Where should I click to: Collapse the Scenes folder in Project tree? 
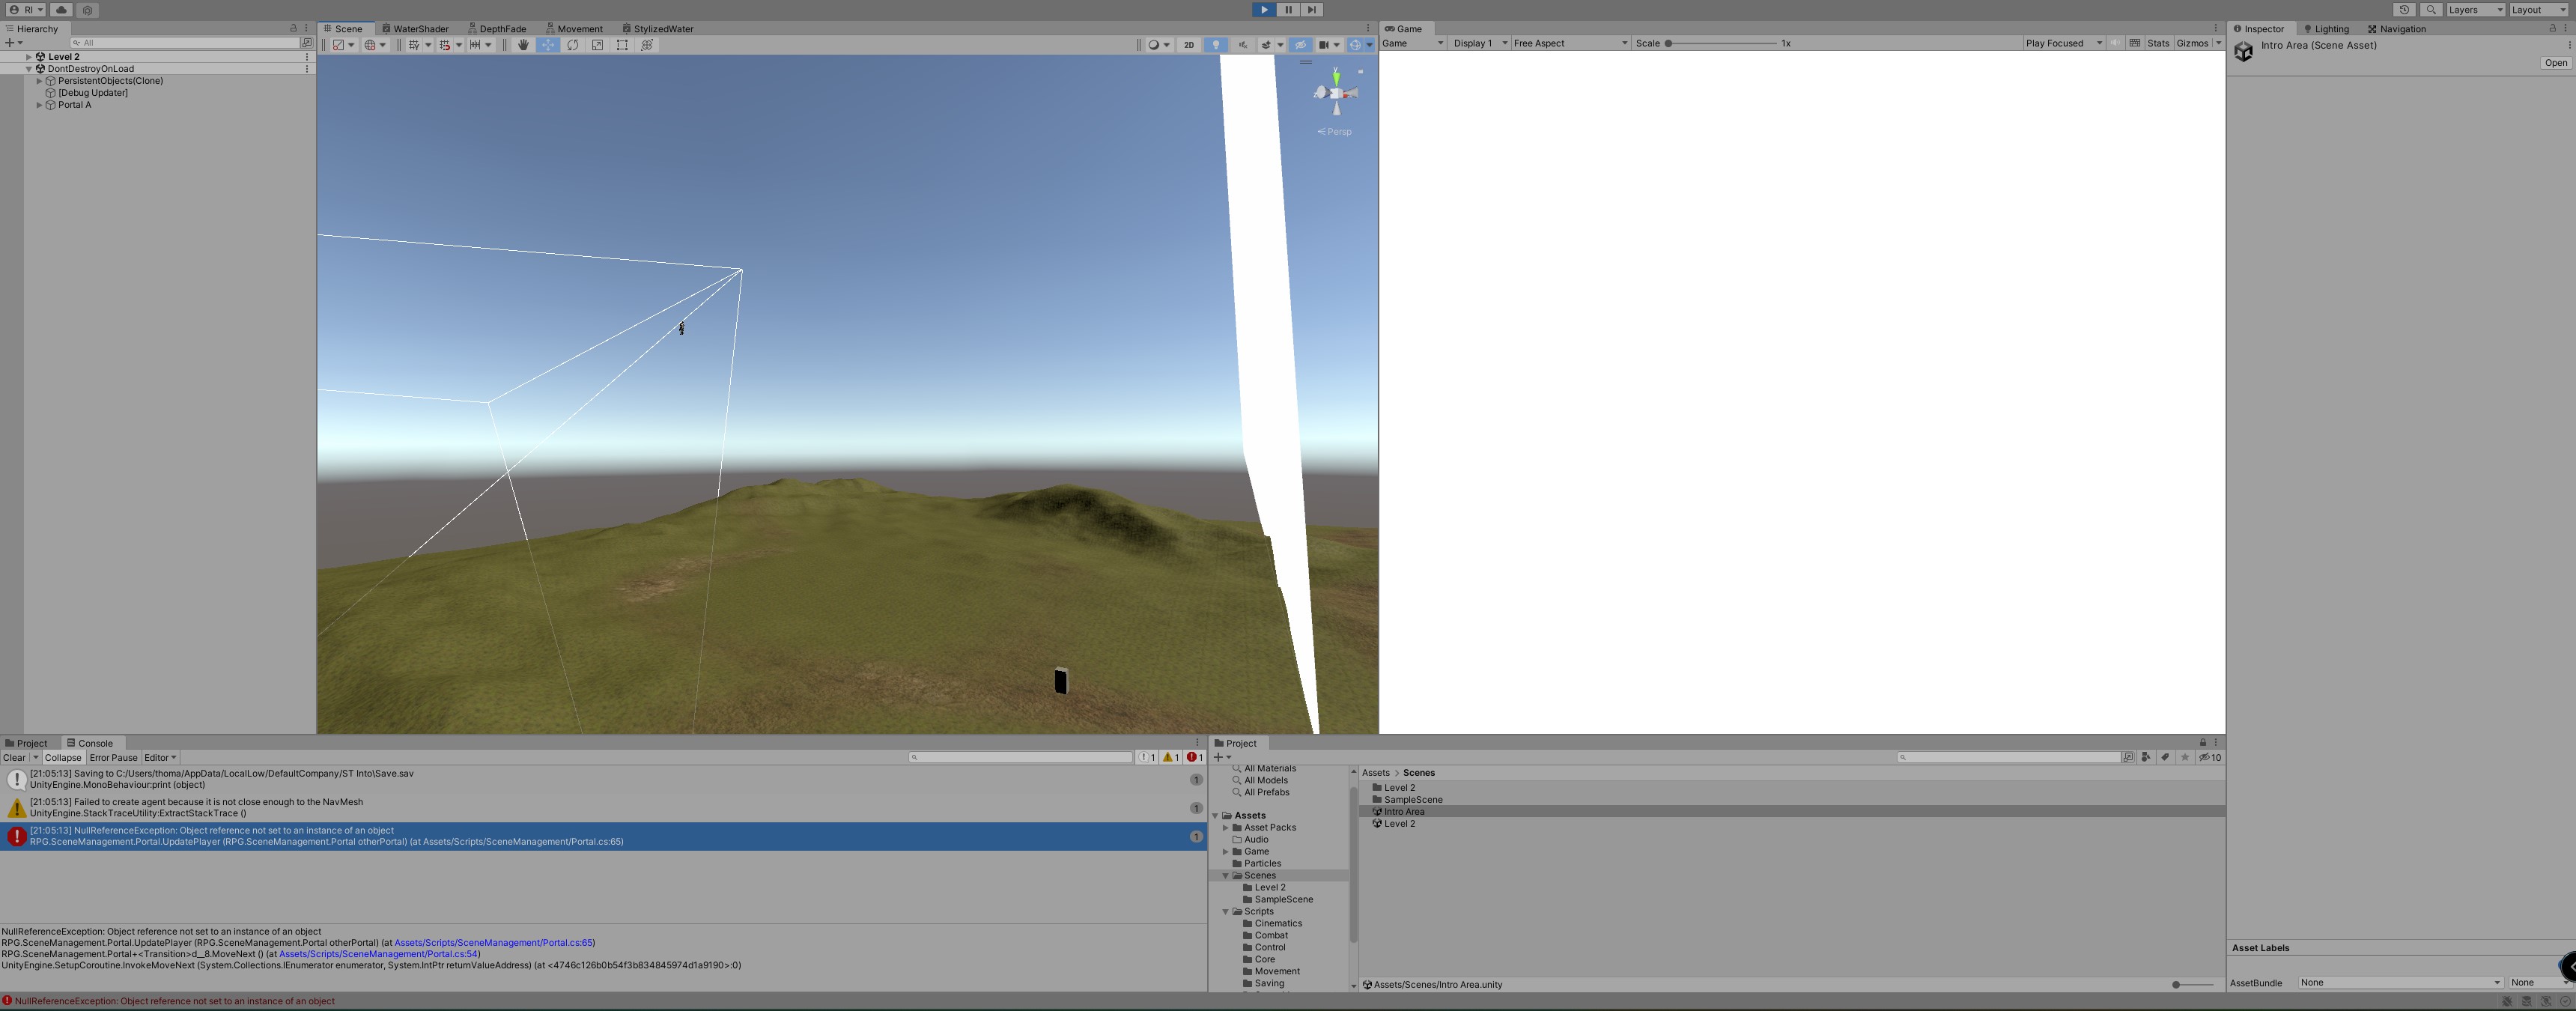click(x=1226, y=876)
